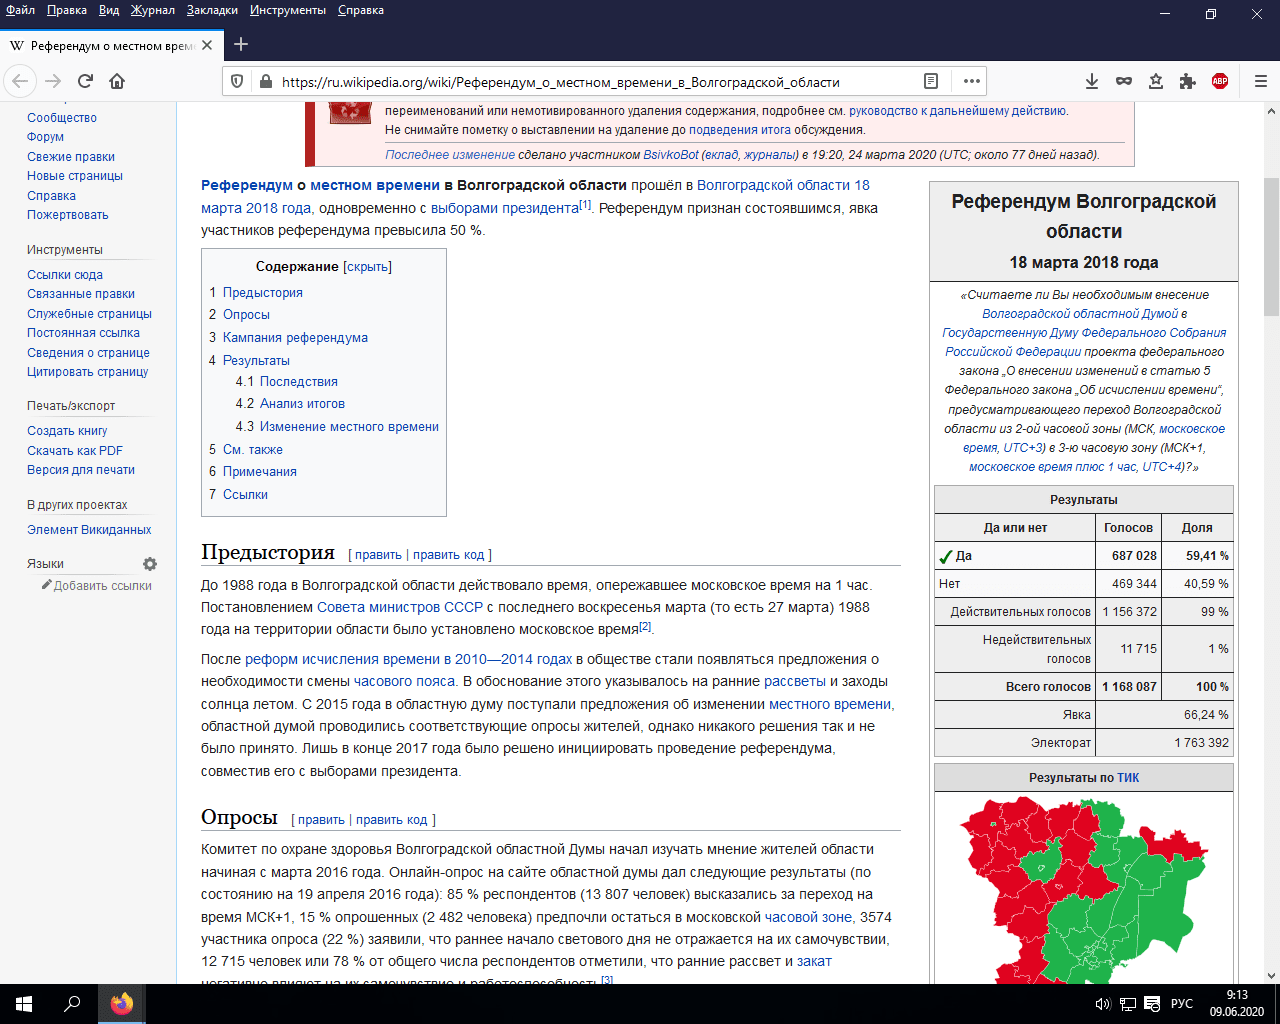1280x1024 pixels.
Task: Switch keyboard language РУС in taskbar
Action: pyautogui.click(x=1181, y=1004)
